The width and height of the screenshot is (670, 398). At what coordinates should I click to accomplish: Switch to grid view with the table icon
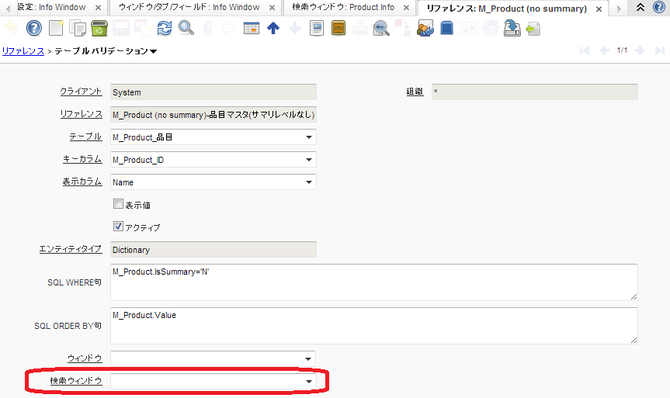click(x=251, y=29)
